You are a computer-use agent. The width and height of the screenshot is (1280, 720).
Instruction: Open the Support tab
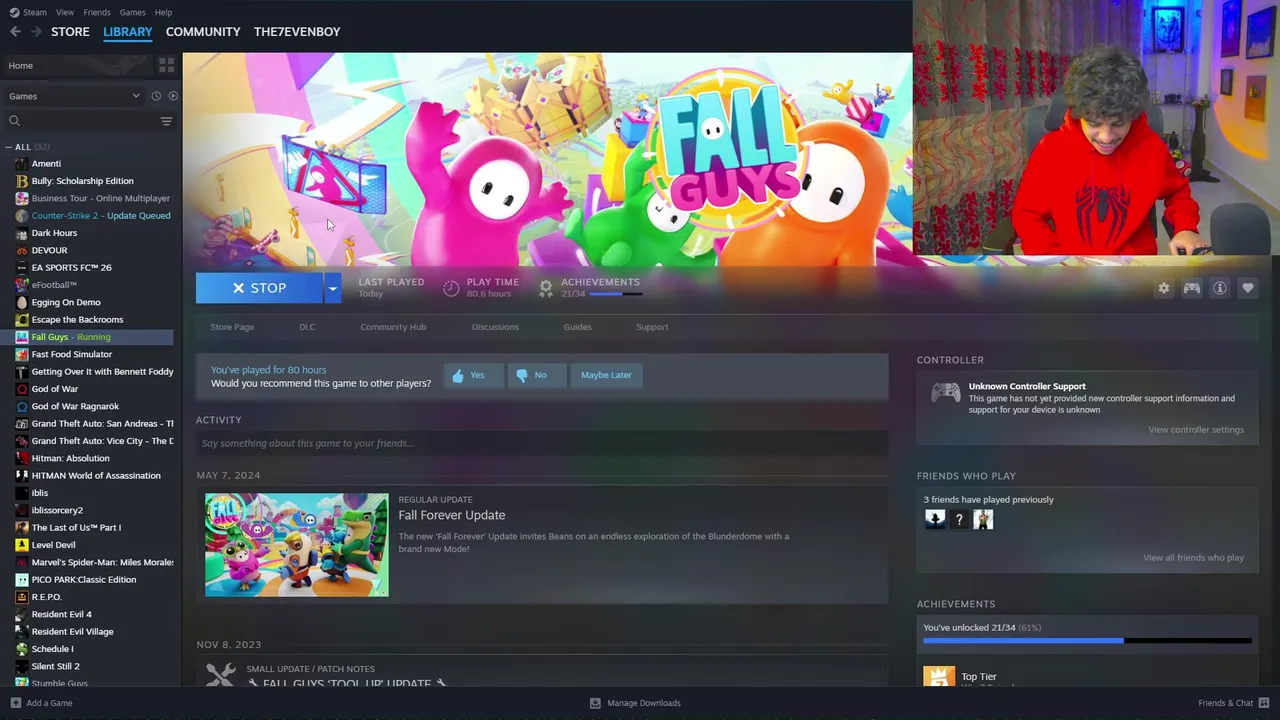[x=652, y=327]
